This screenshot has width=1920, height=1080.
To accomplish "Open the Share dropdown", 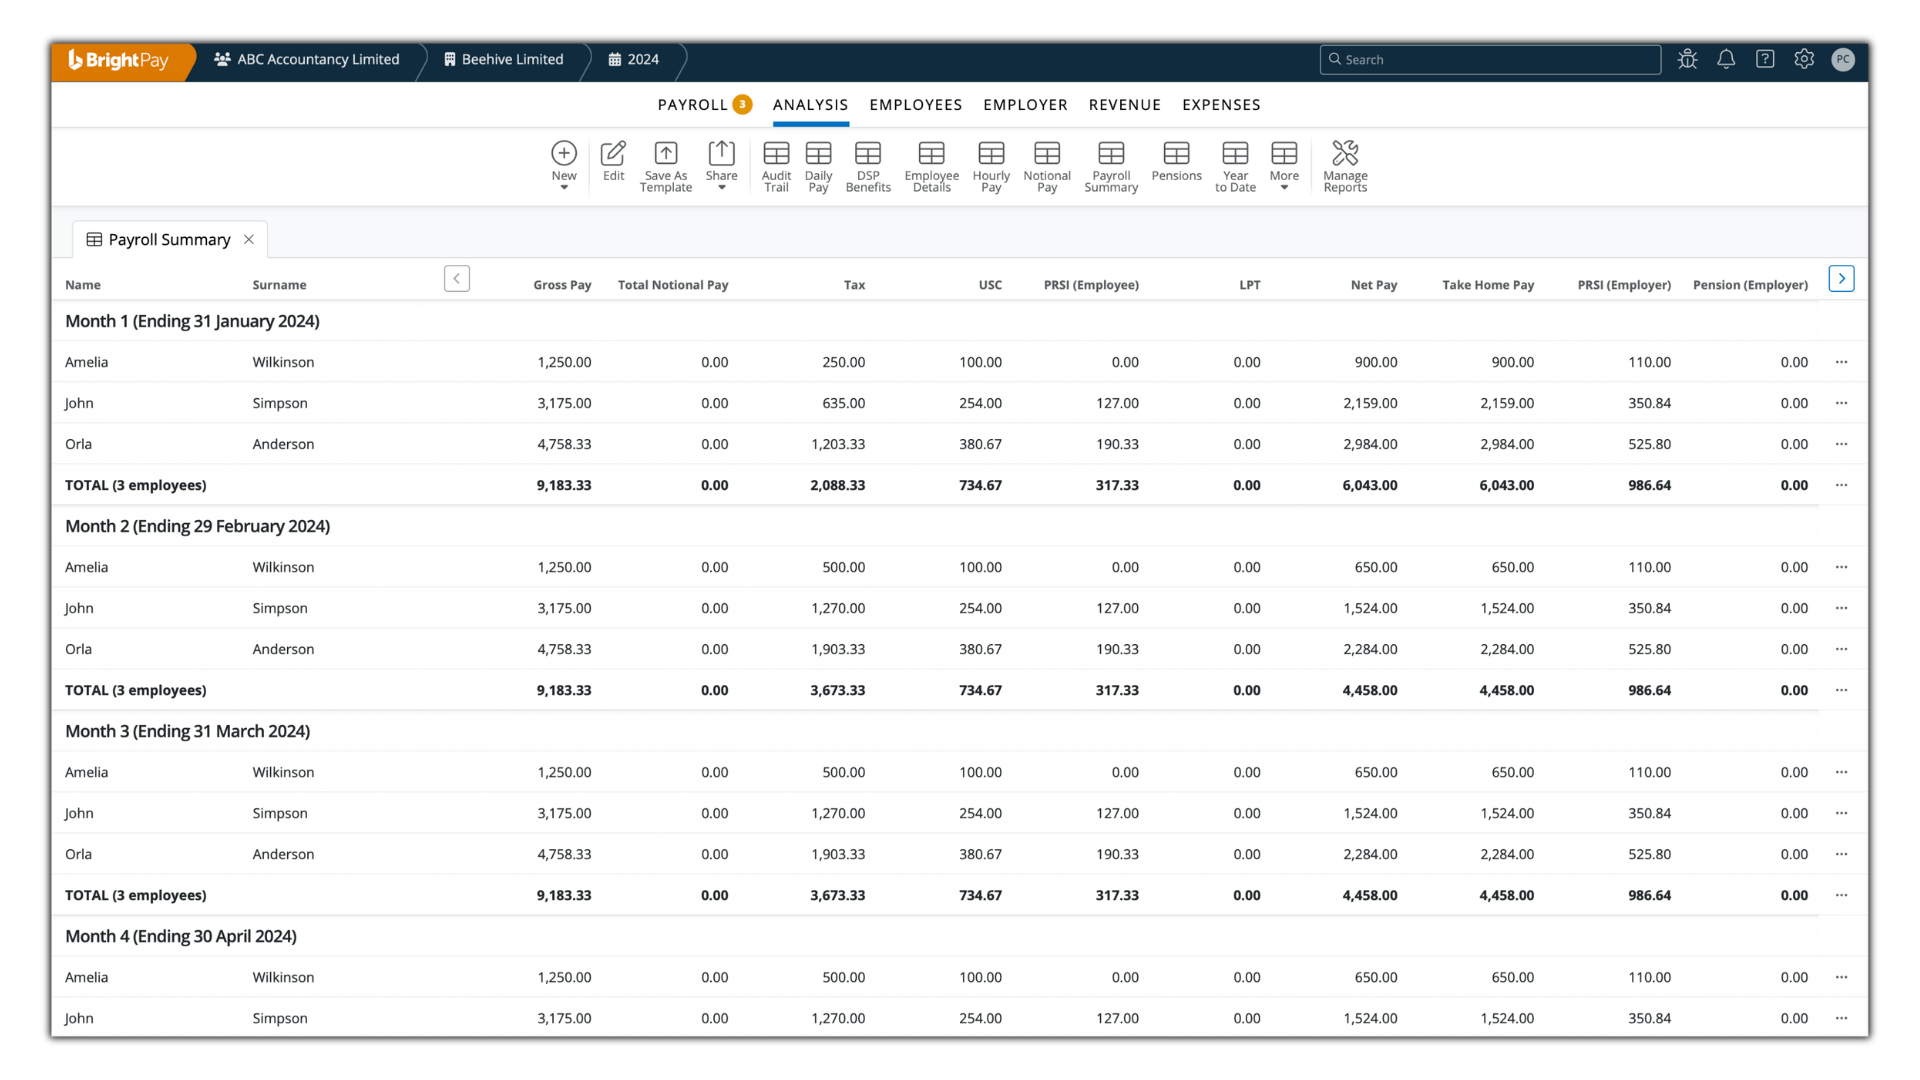I will [x=721, y=165].
